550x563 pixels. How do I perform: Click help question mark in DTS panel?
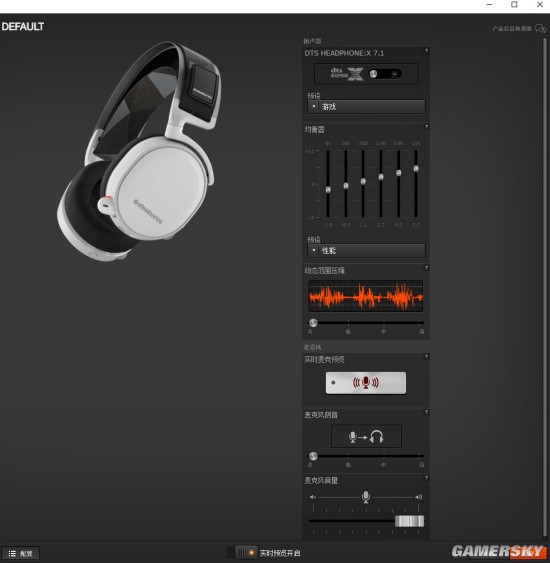pyautogui.click(x=427, y=51)
